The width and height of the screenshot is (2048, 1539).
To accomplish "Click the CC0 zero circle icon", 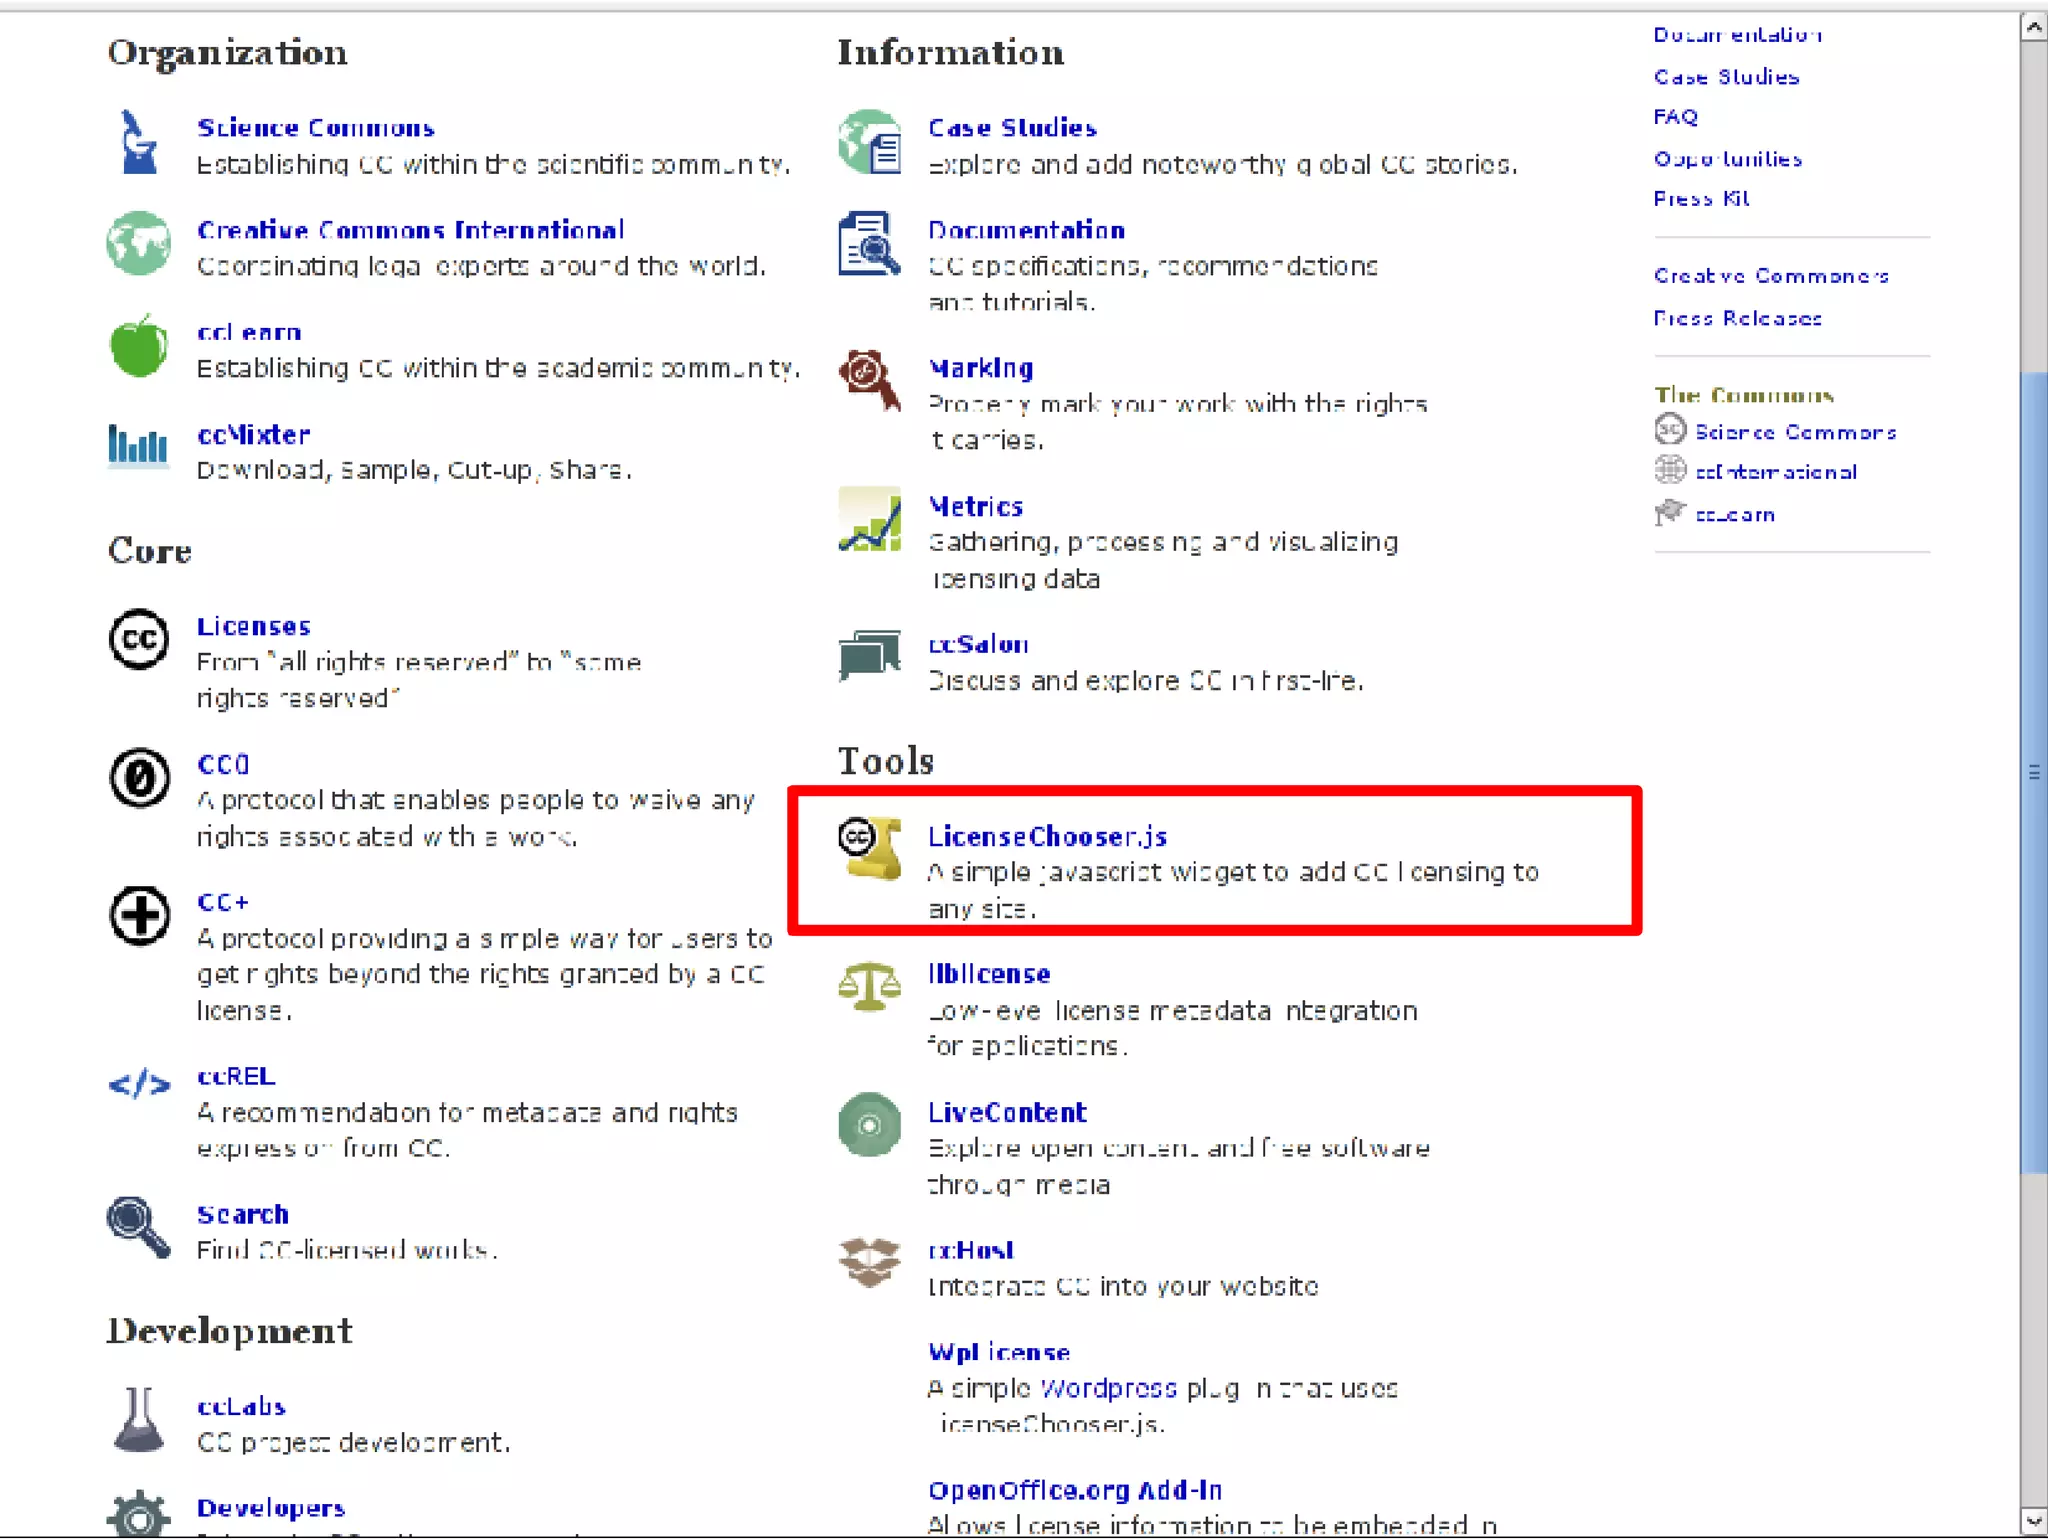I will 139,778.
